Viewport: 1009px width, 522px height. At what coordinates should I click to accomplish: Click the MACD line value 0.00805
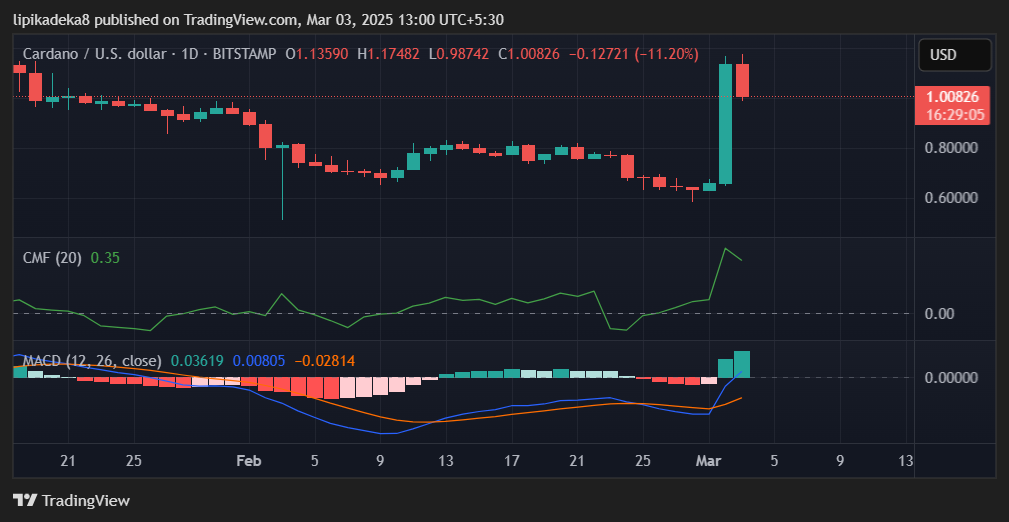(259, 361)
